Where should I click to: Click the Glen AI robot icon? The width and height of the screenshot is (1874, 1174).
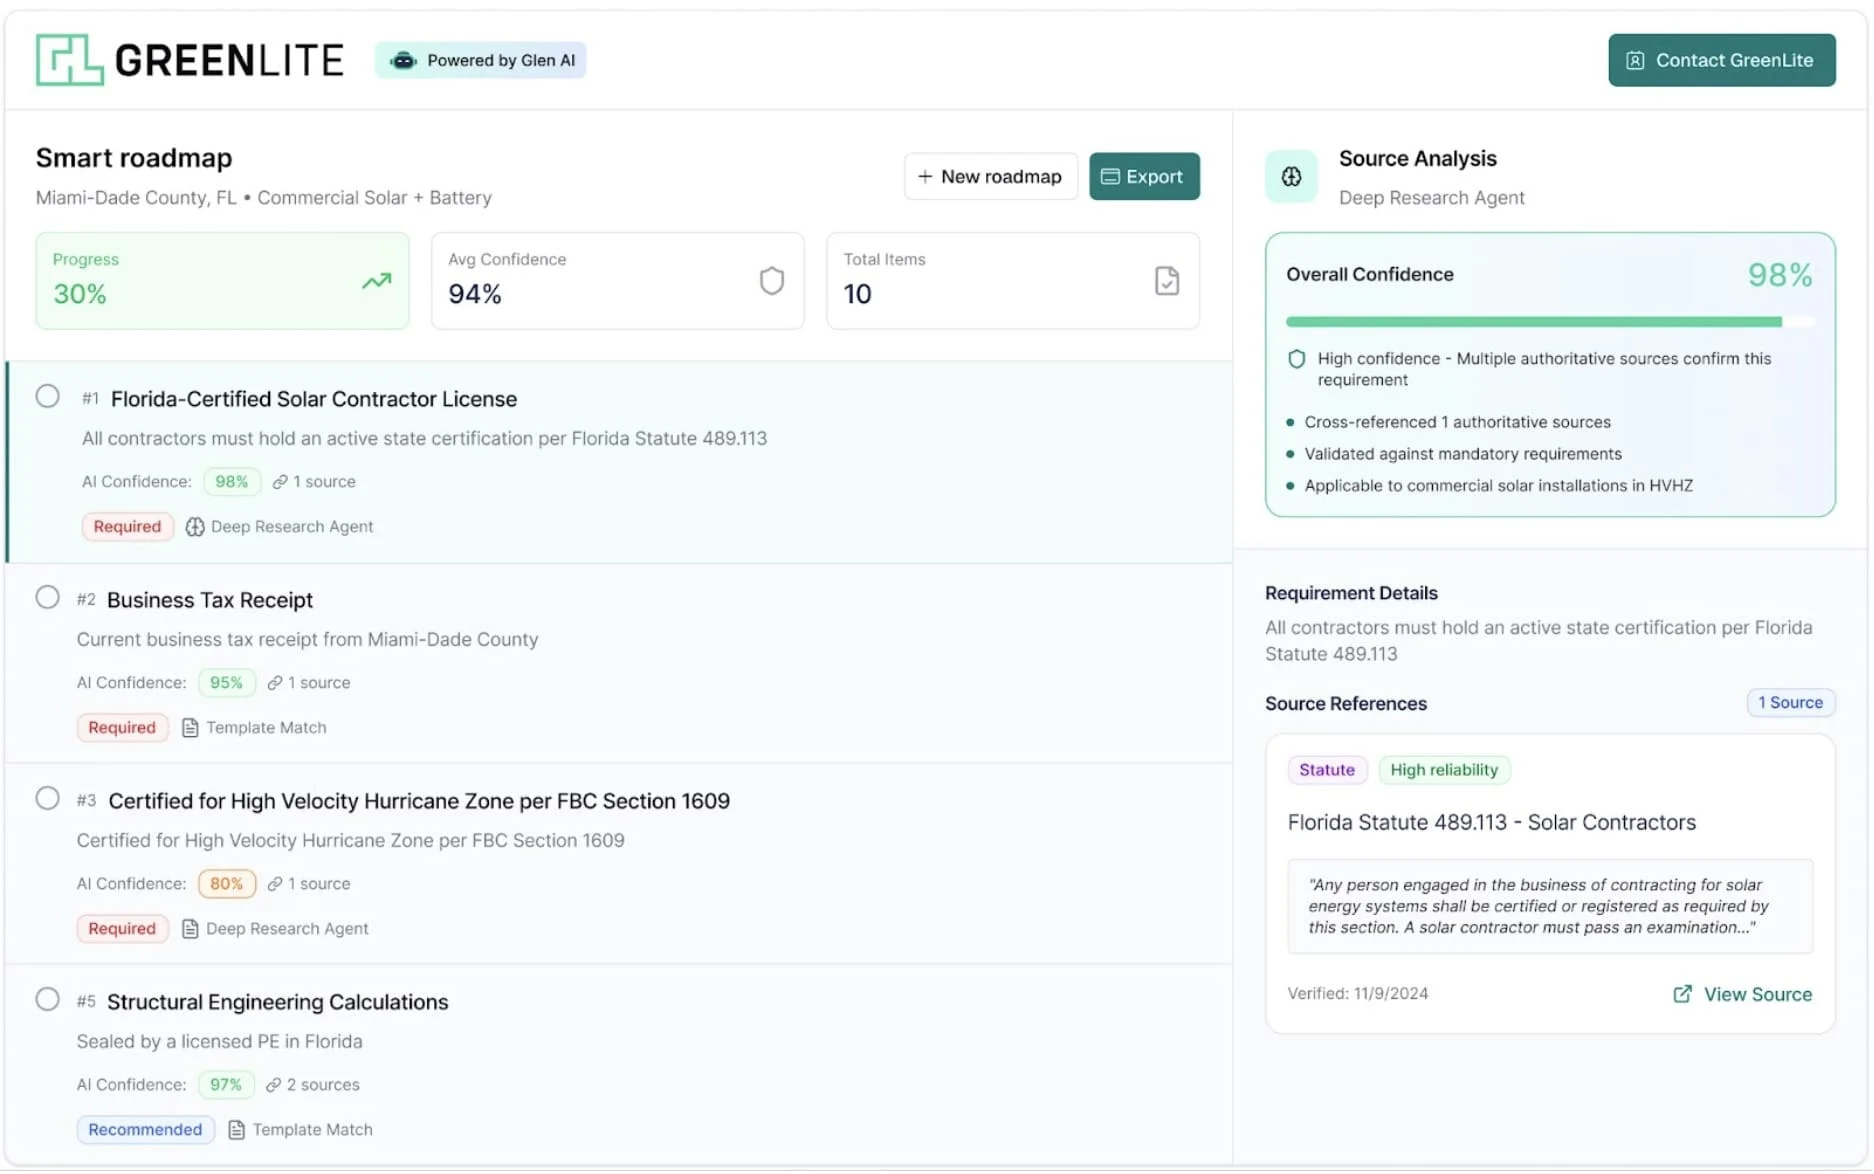tap(403, 61)
